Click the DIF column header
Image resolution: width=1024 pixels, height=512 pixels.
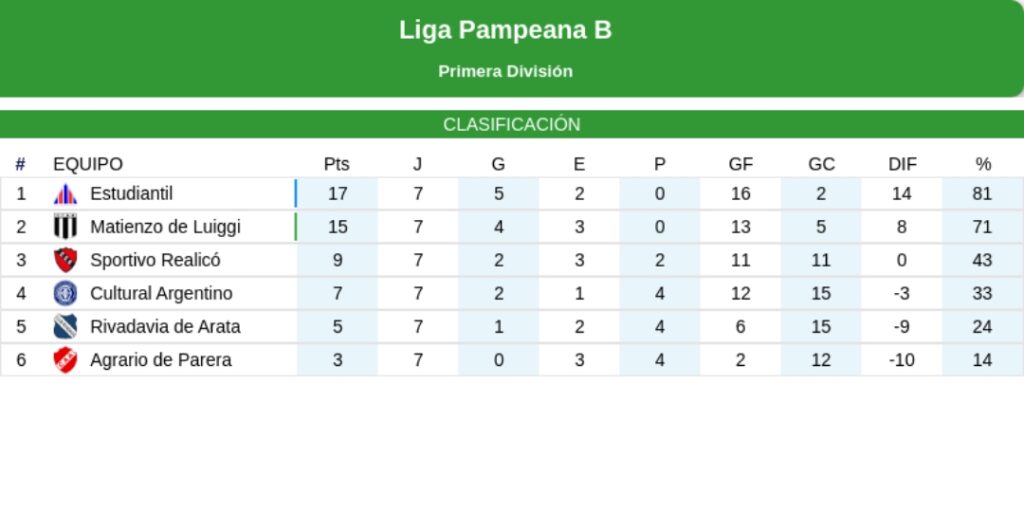902,164
